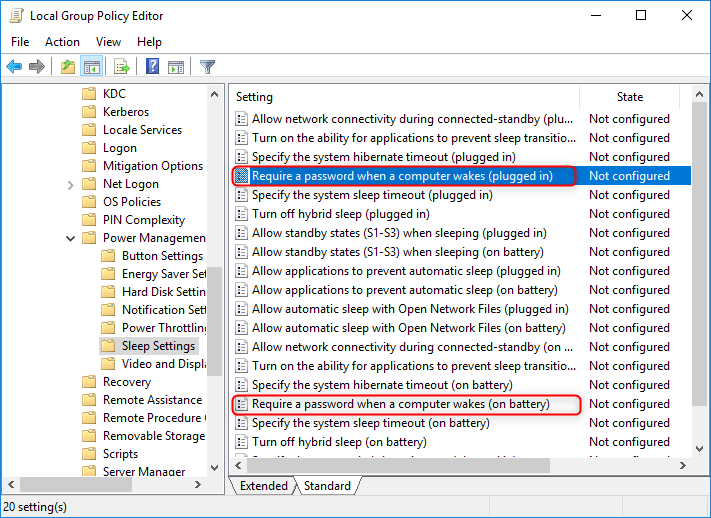Select the Button Settings folder
The height and width of the screenshot is (518, 711).
pos(162,256)
